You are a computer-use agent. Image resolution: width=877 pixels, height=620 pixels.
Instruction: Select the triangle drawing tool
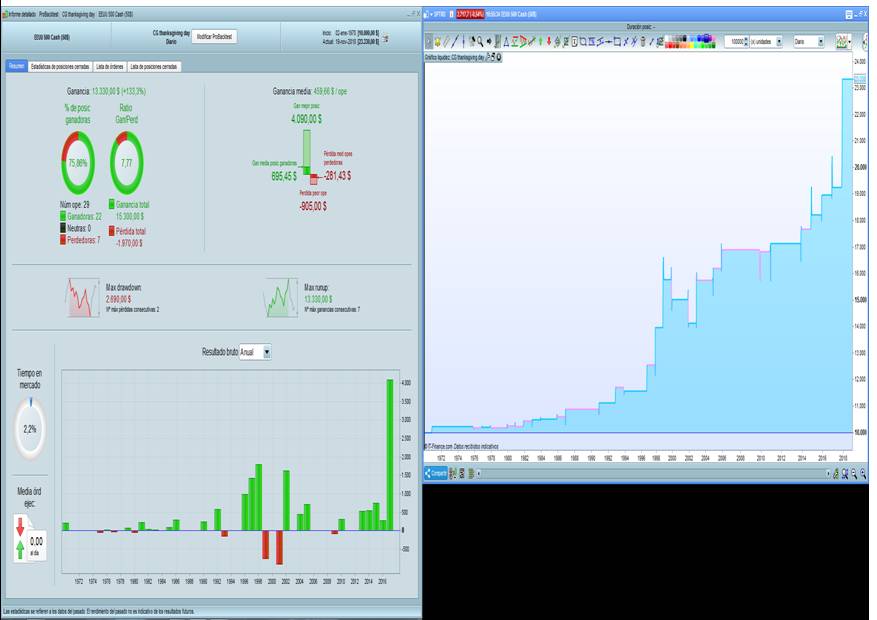point(506,42)
